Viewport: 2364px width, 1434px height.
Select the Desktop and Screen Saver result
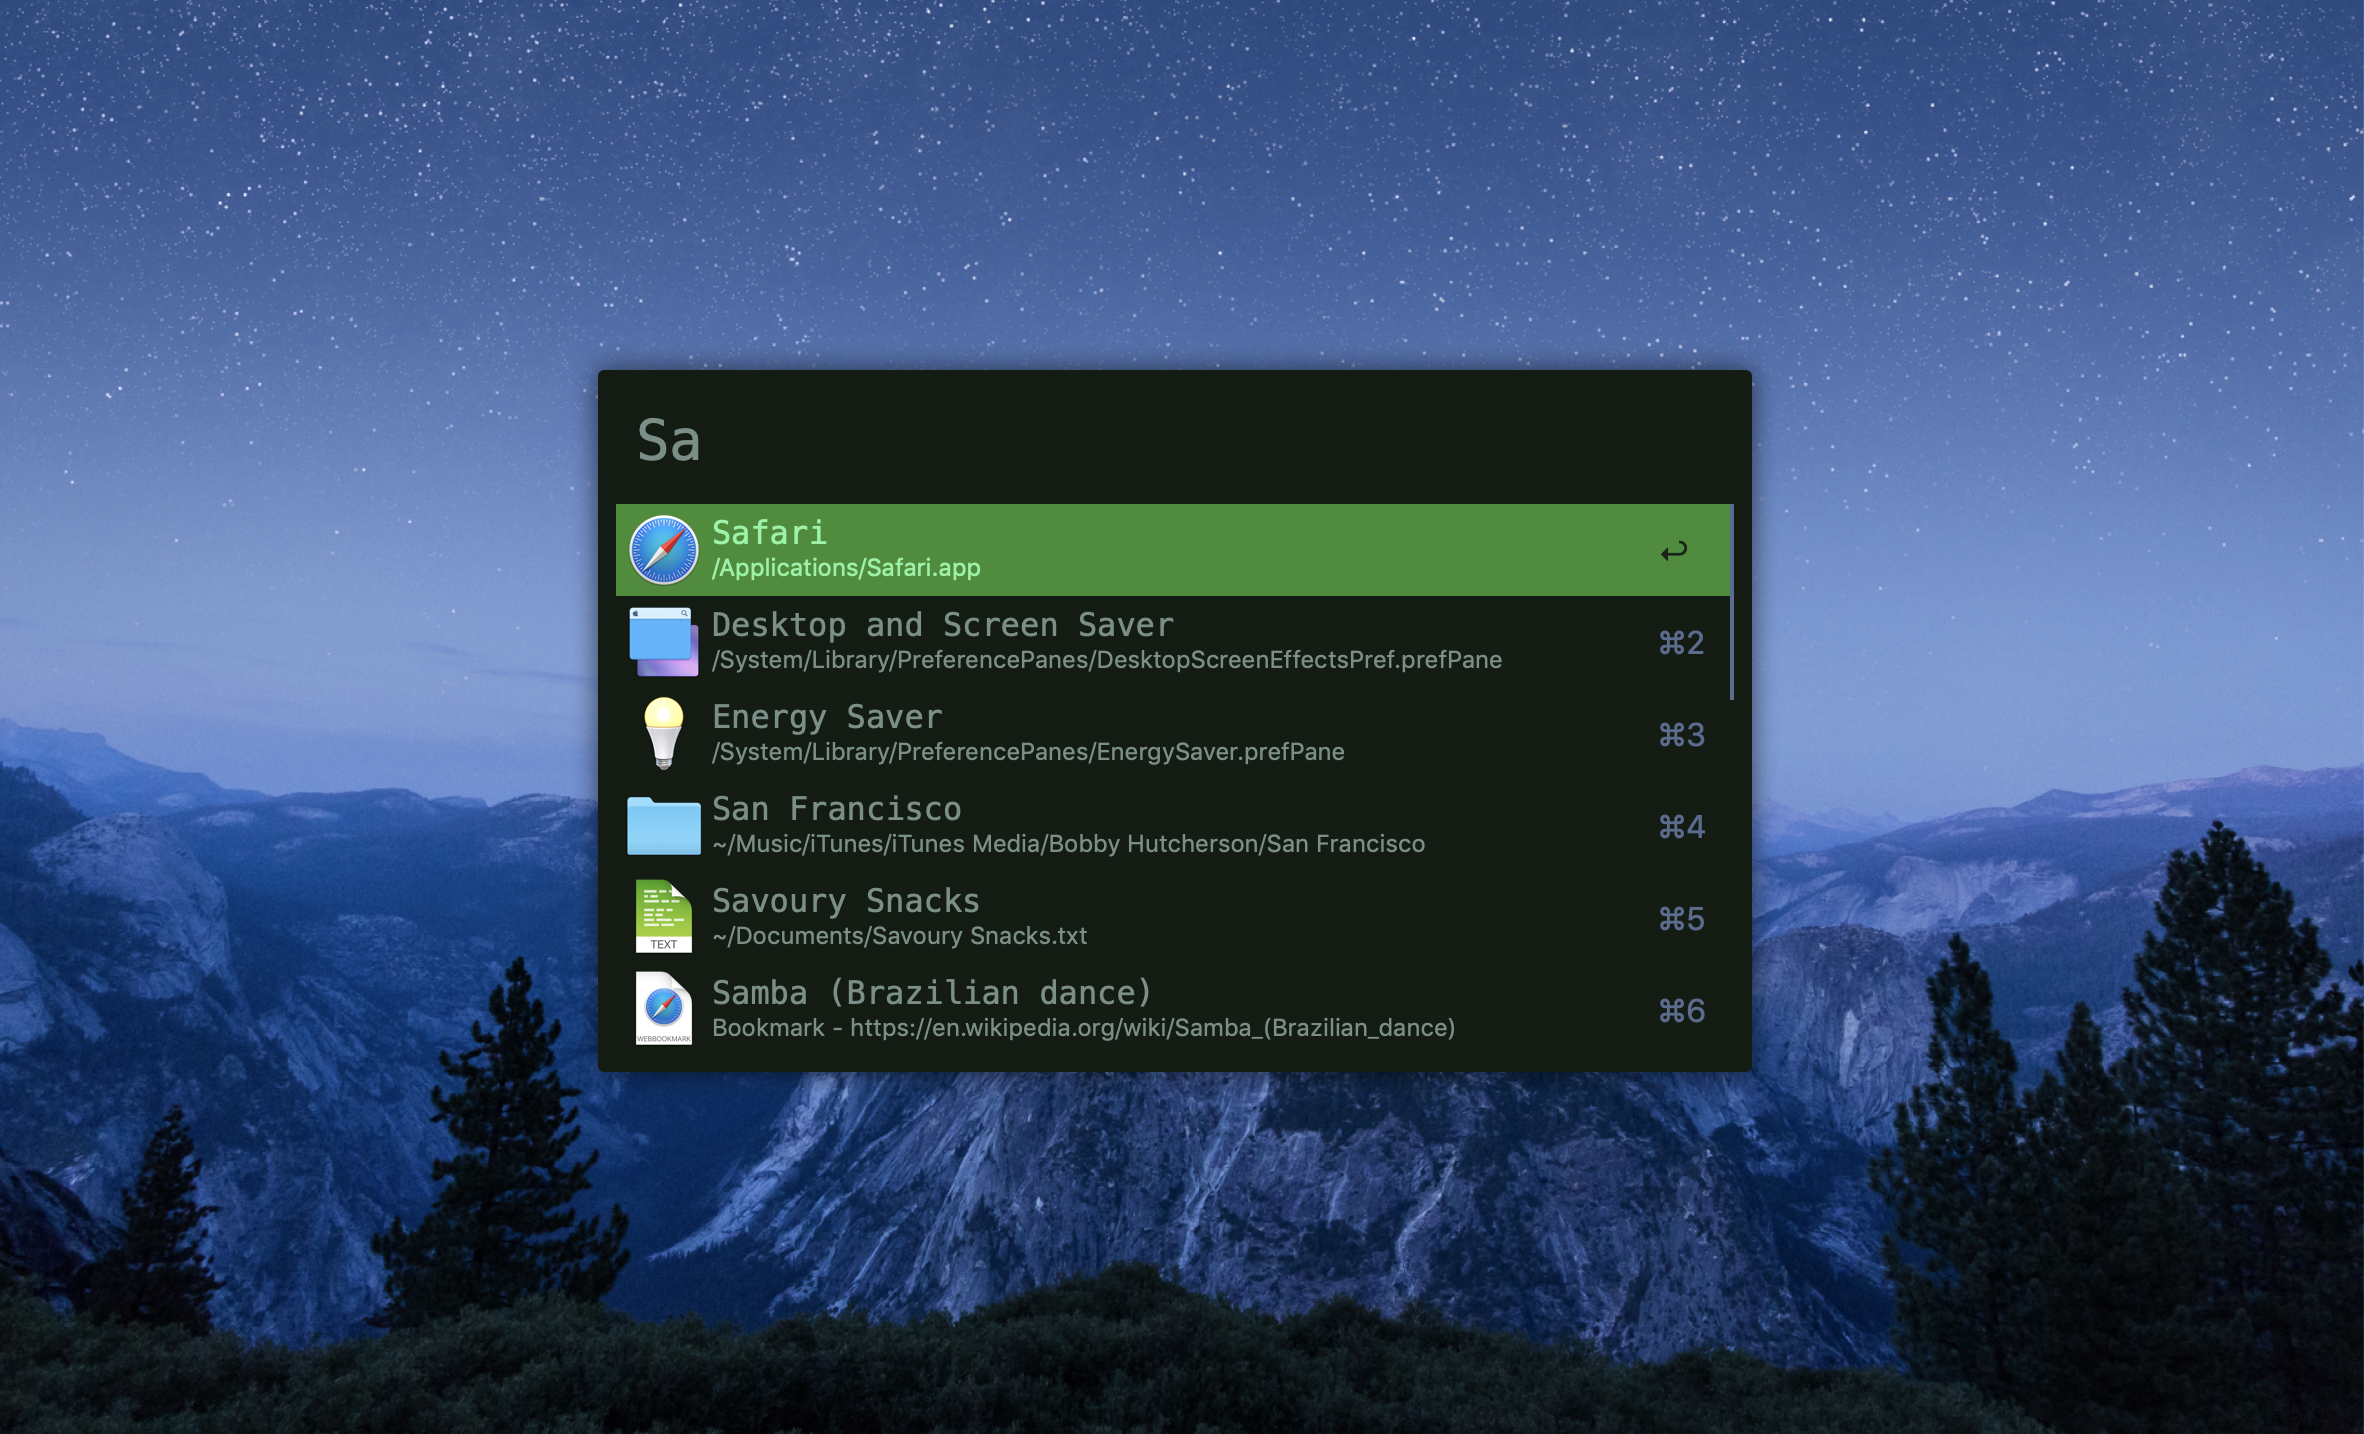(942, 625)
